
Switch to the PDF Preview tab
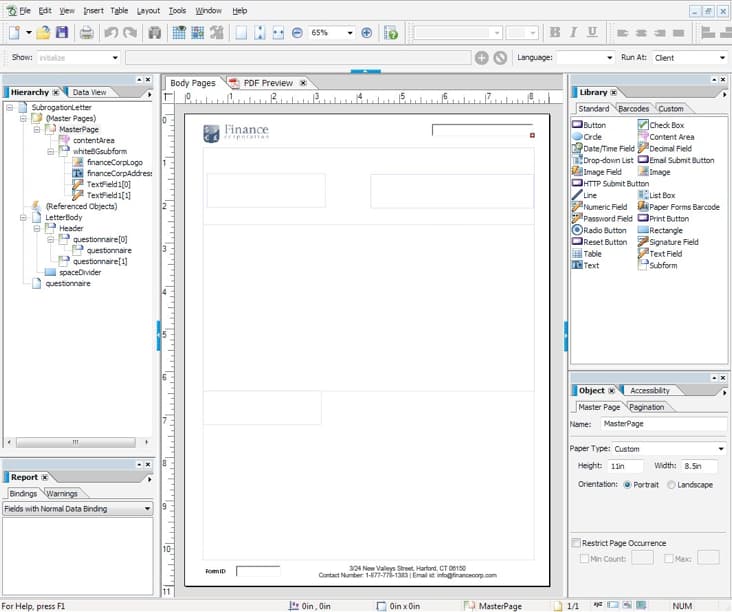(x=267, y=83)
